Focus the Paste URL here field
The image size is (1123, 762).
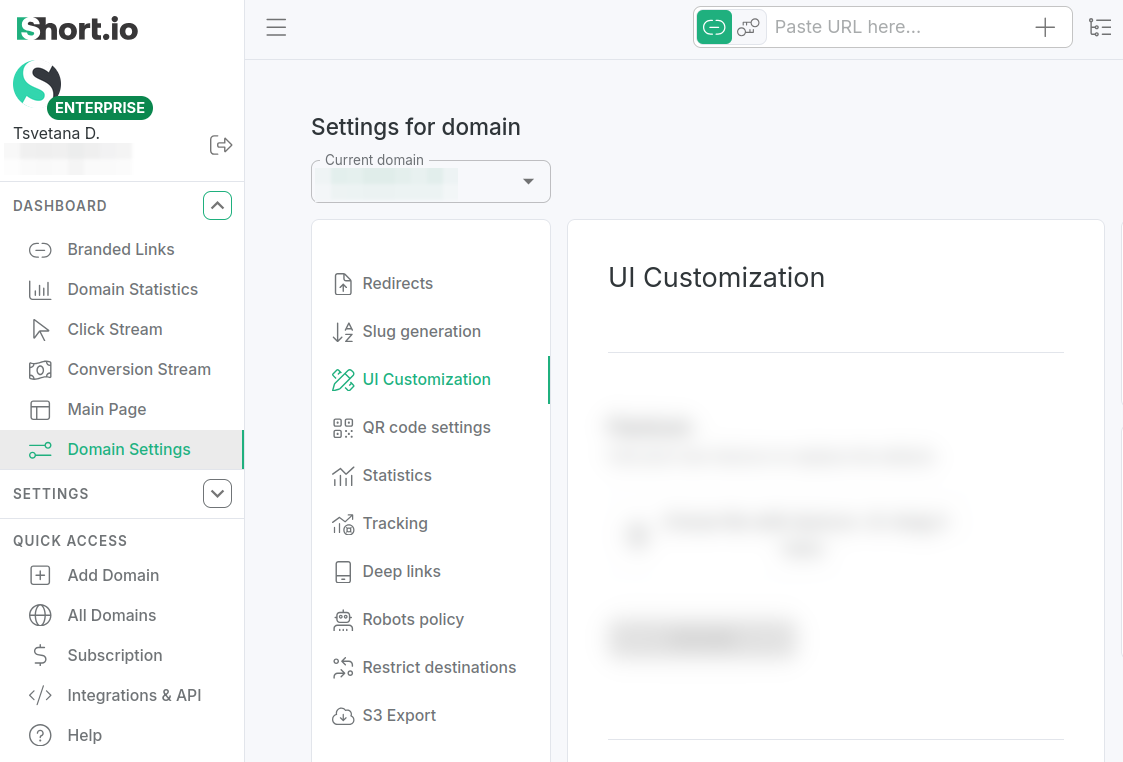pyautogui.click(x=895, y=28)
